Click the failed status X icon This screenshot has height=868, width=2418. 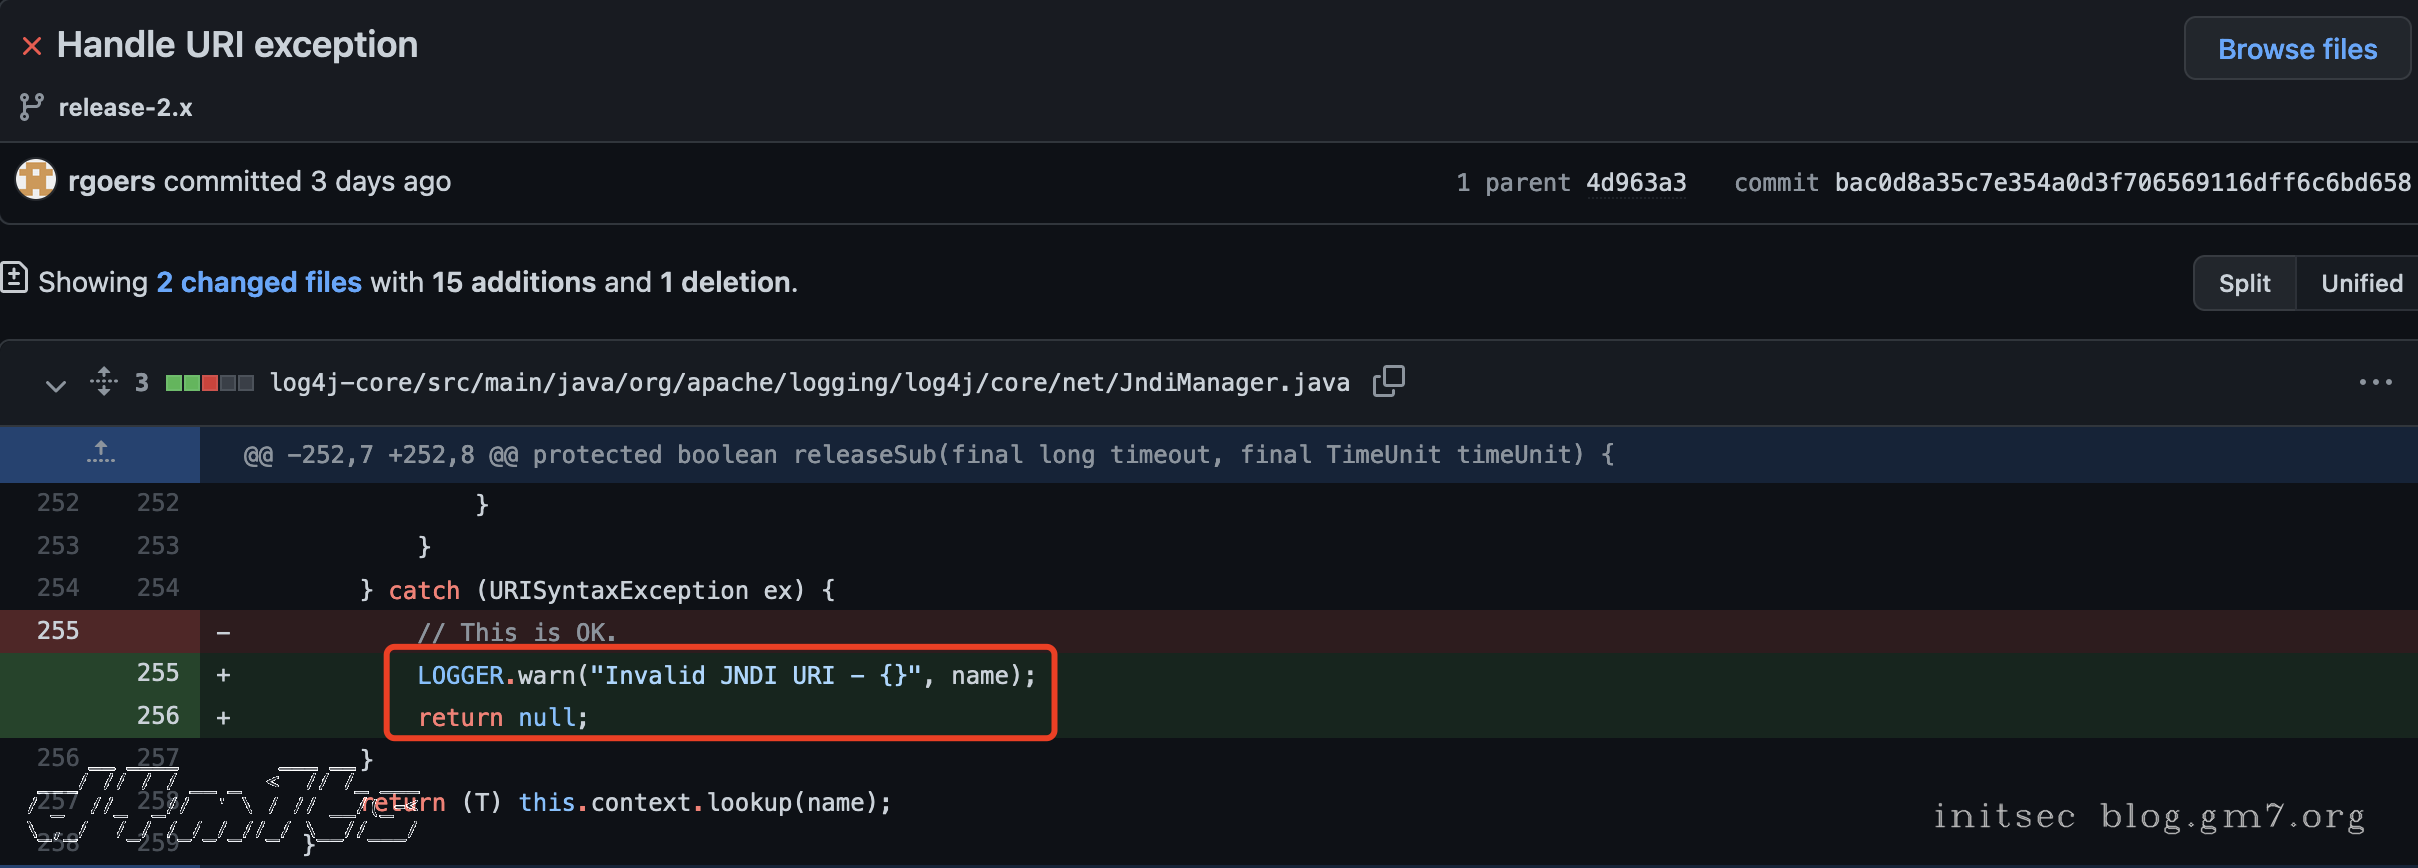32,46
